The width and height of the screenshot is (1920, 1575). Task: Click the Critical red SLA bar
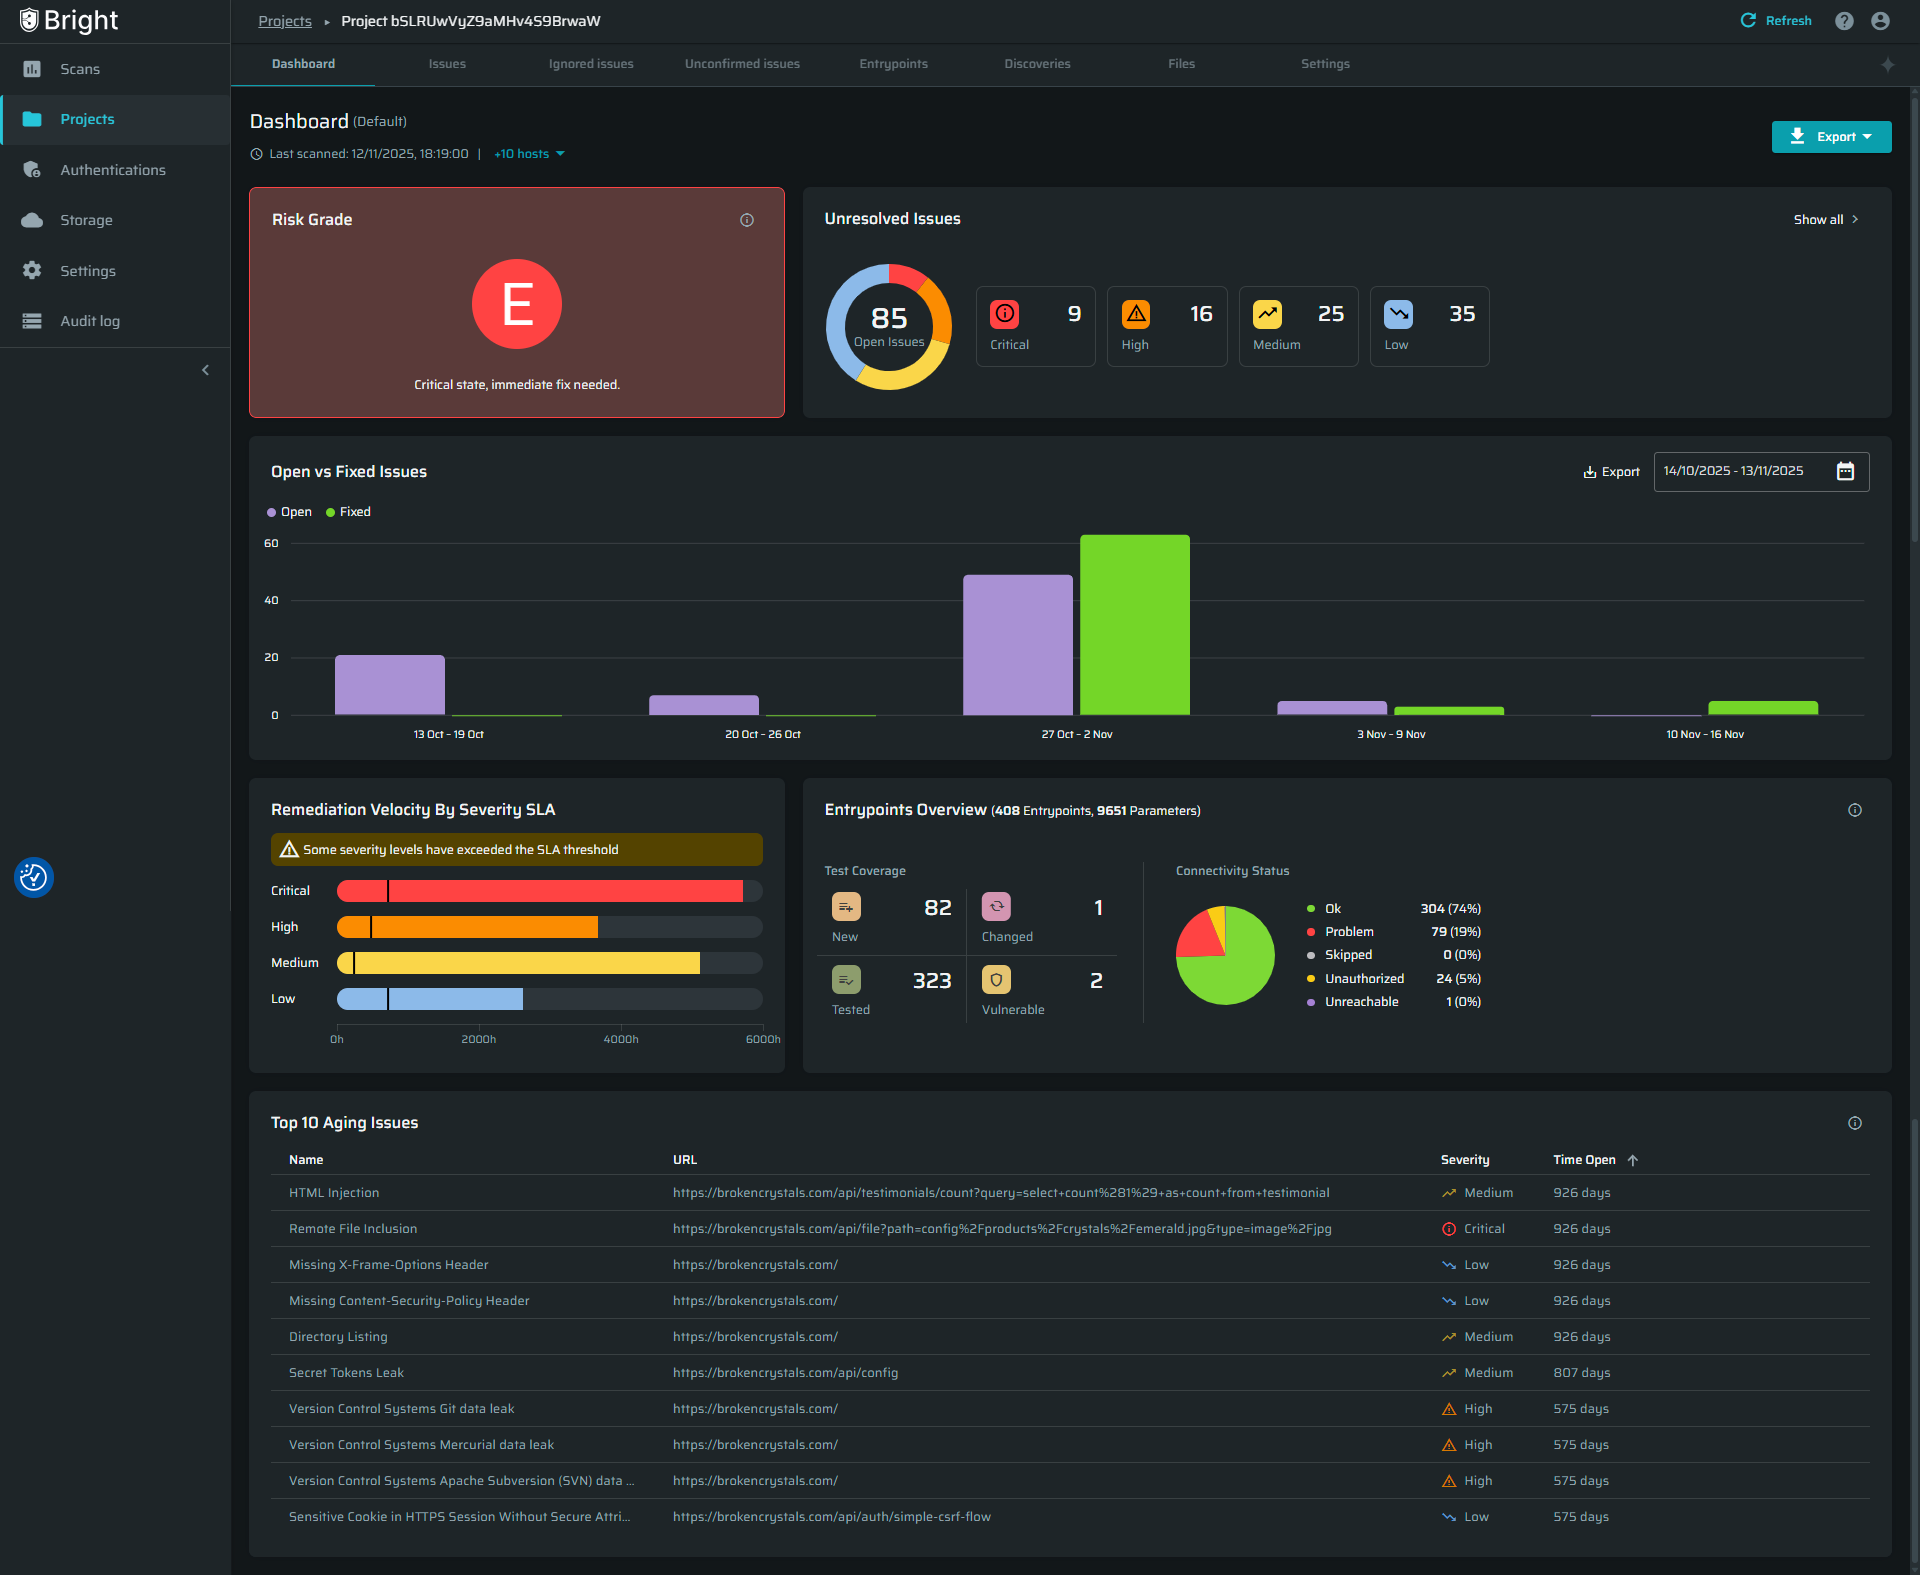(540, 891)
